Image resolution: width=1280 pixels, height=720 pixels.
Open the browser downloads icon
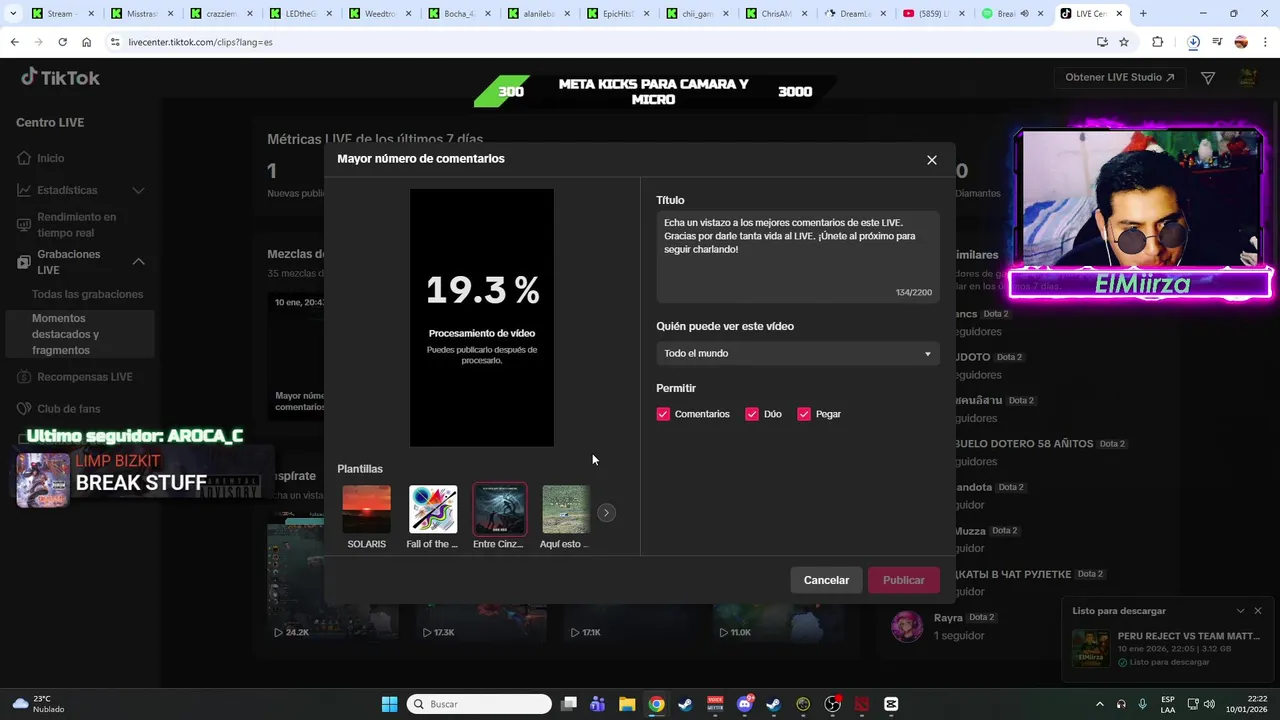1193,42
